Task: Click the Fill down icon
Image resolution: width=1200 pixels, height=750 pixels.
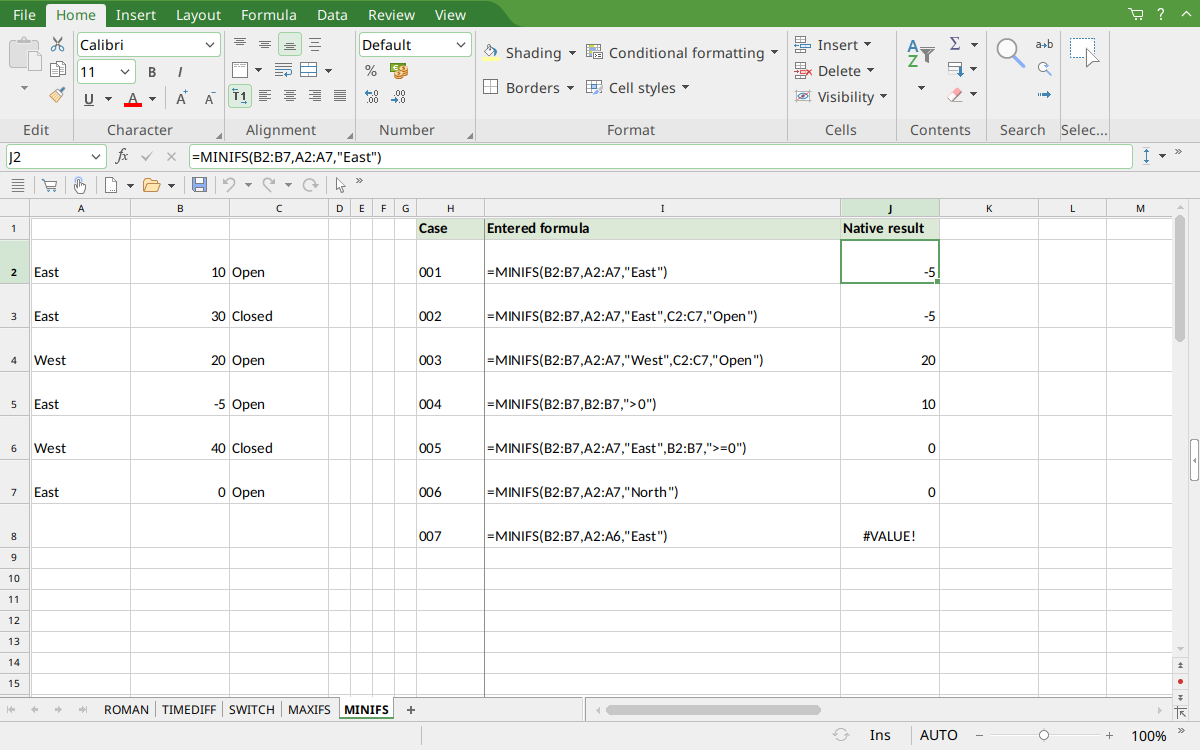Action: tap(955, 70)
